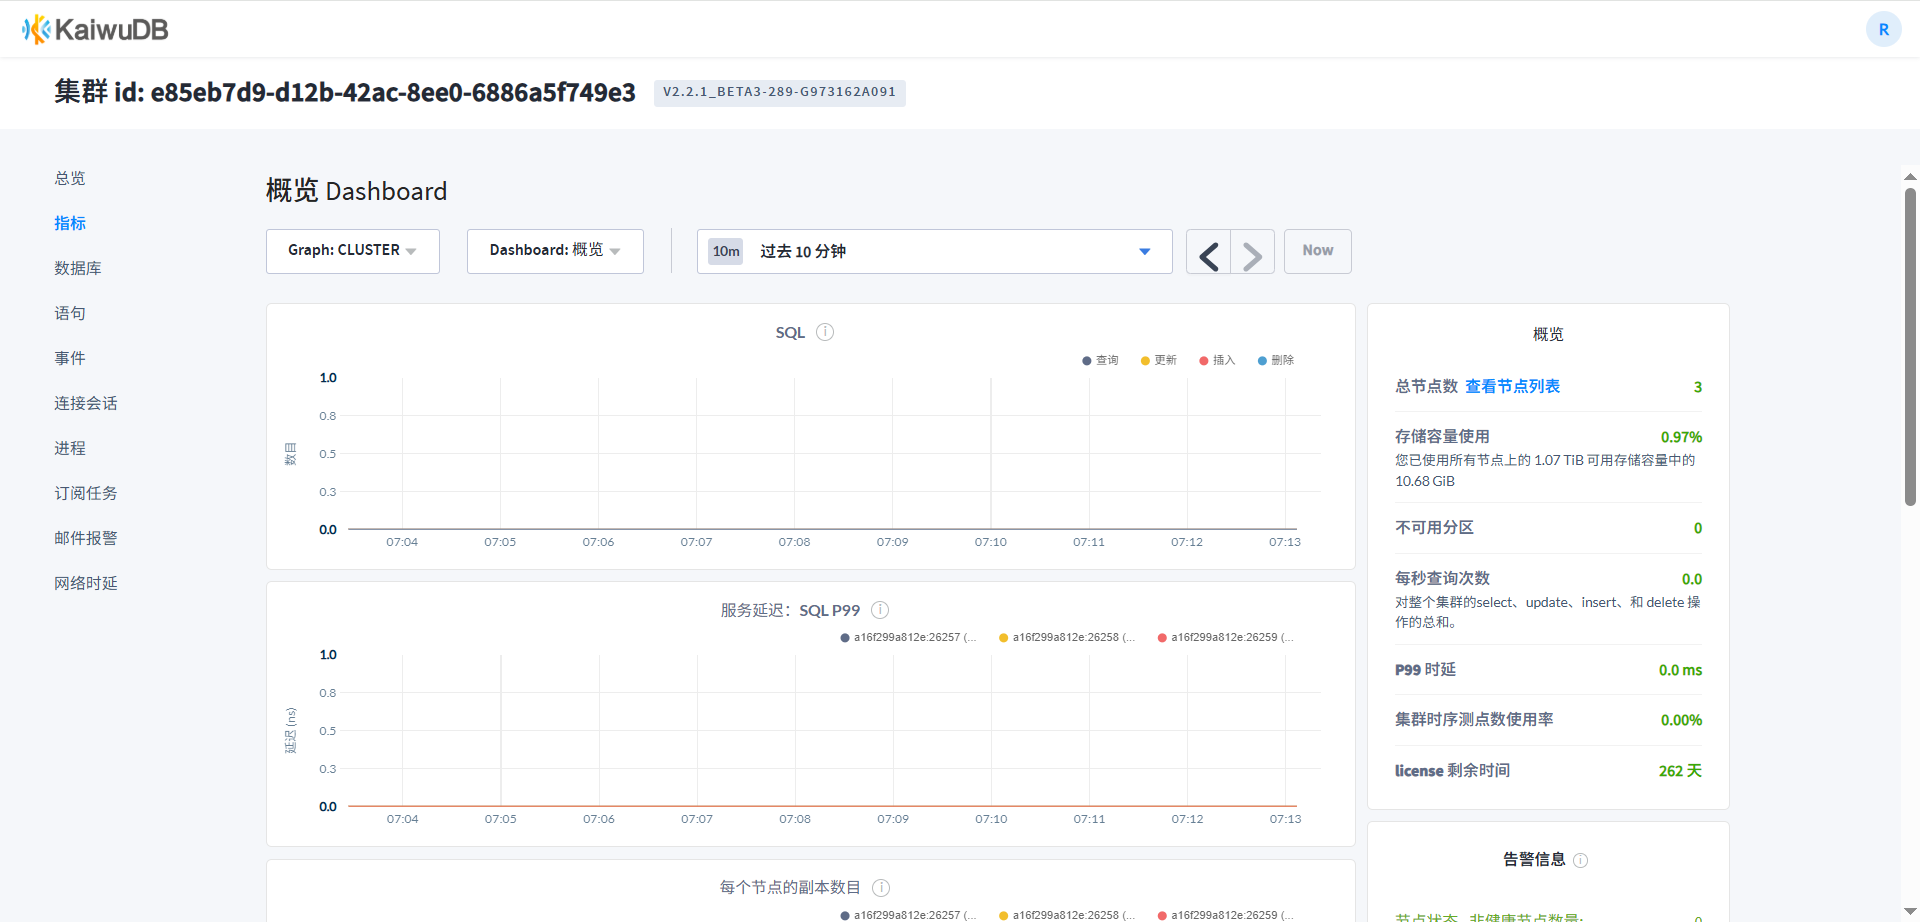This screenshot has width=1920, height=922.
Task: Click info icon beside SQL P99 title
Action: click(x=880, y=610)
